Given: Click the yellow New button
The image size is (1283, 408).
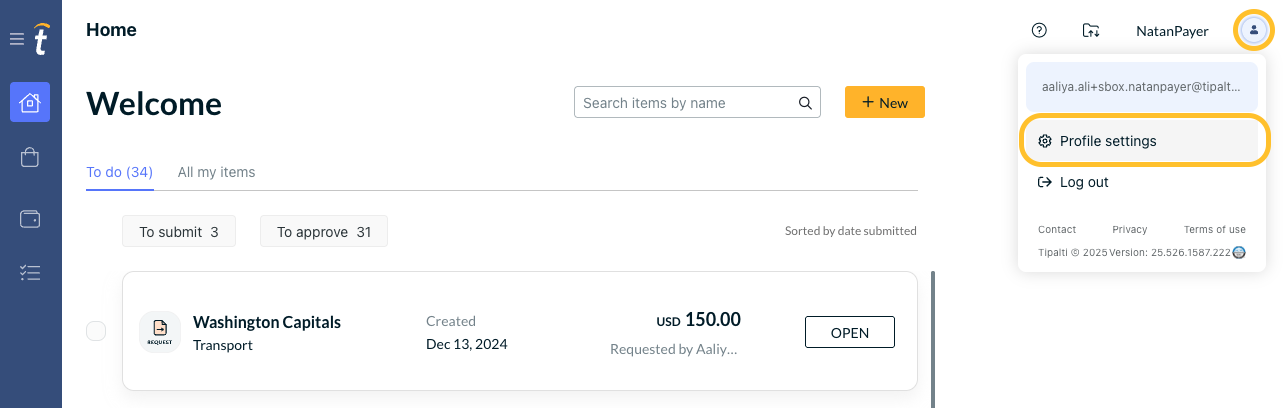Looking at the screenshot, I should (885, 102).
